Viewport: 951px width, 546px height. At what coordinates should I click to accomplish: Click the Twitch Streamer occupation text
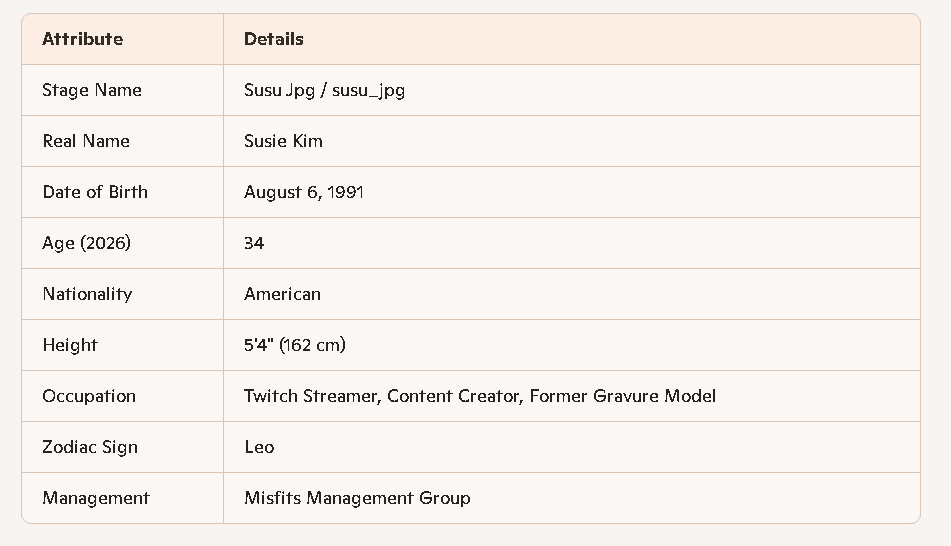click(x=311, y=396)
